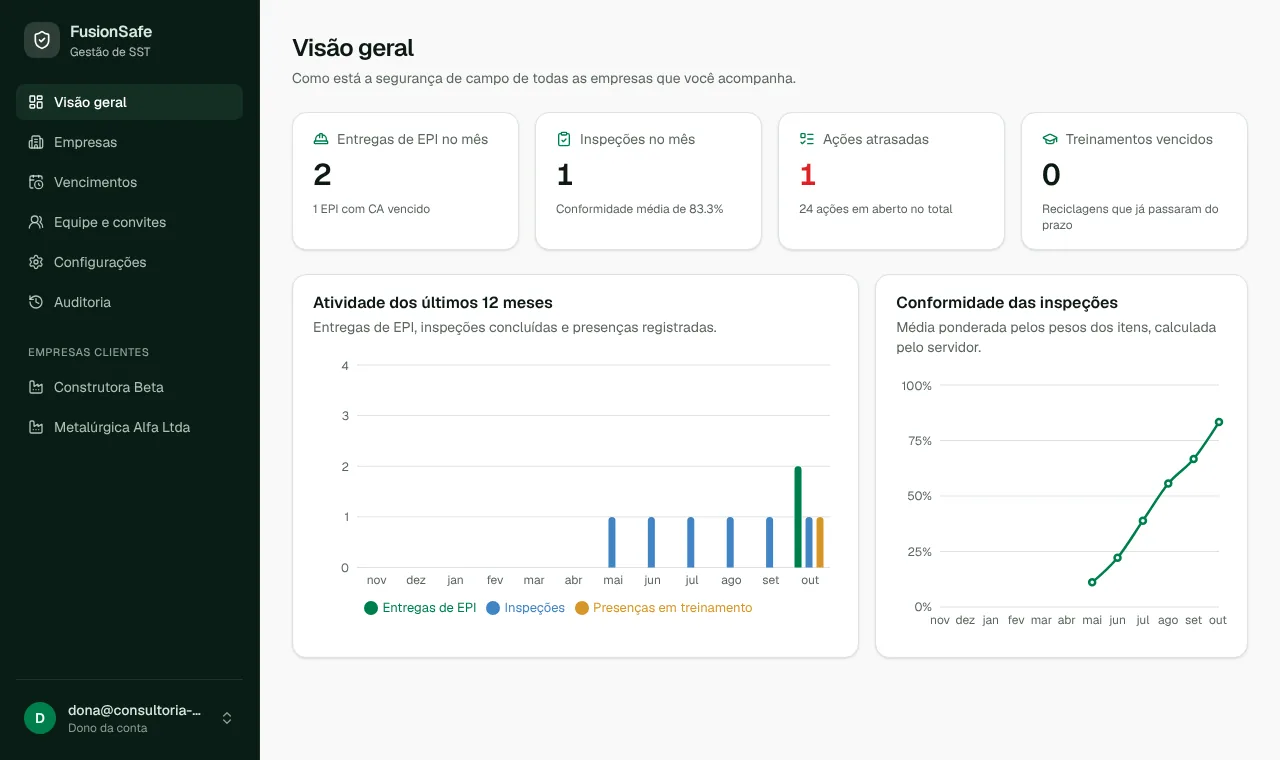1280x760 pixels.
Task: Click the text "1 EPI com CA vencido"
Action: 372,209
